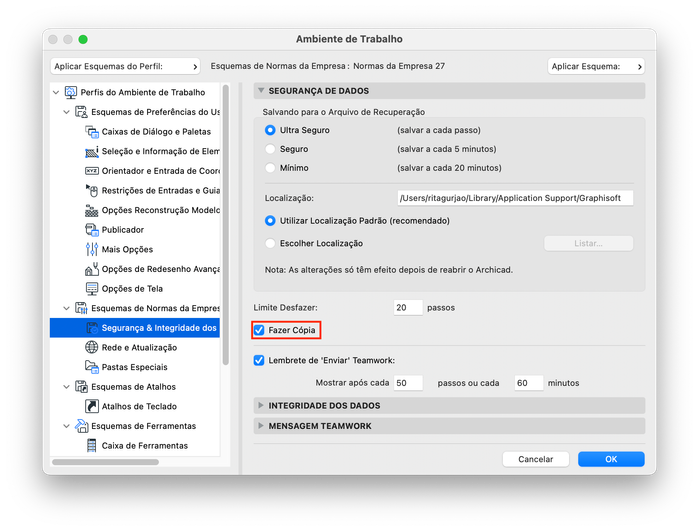Click the OK button
Image resolution: width=699 pixels, height=531 pixels.
(x=611, y=459)
